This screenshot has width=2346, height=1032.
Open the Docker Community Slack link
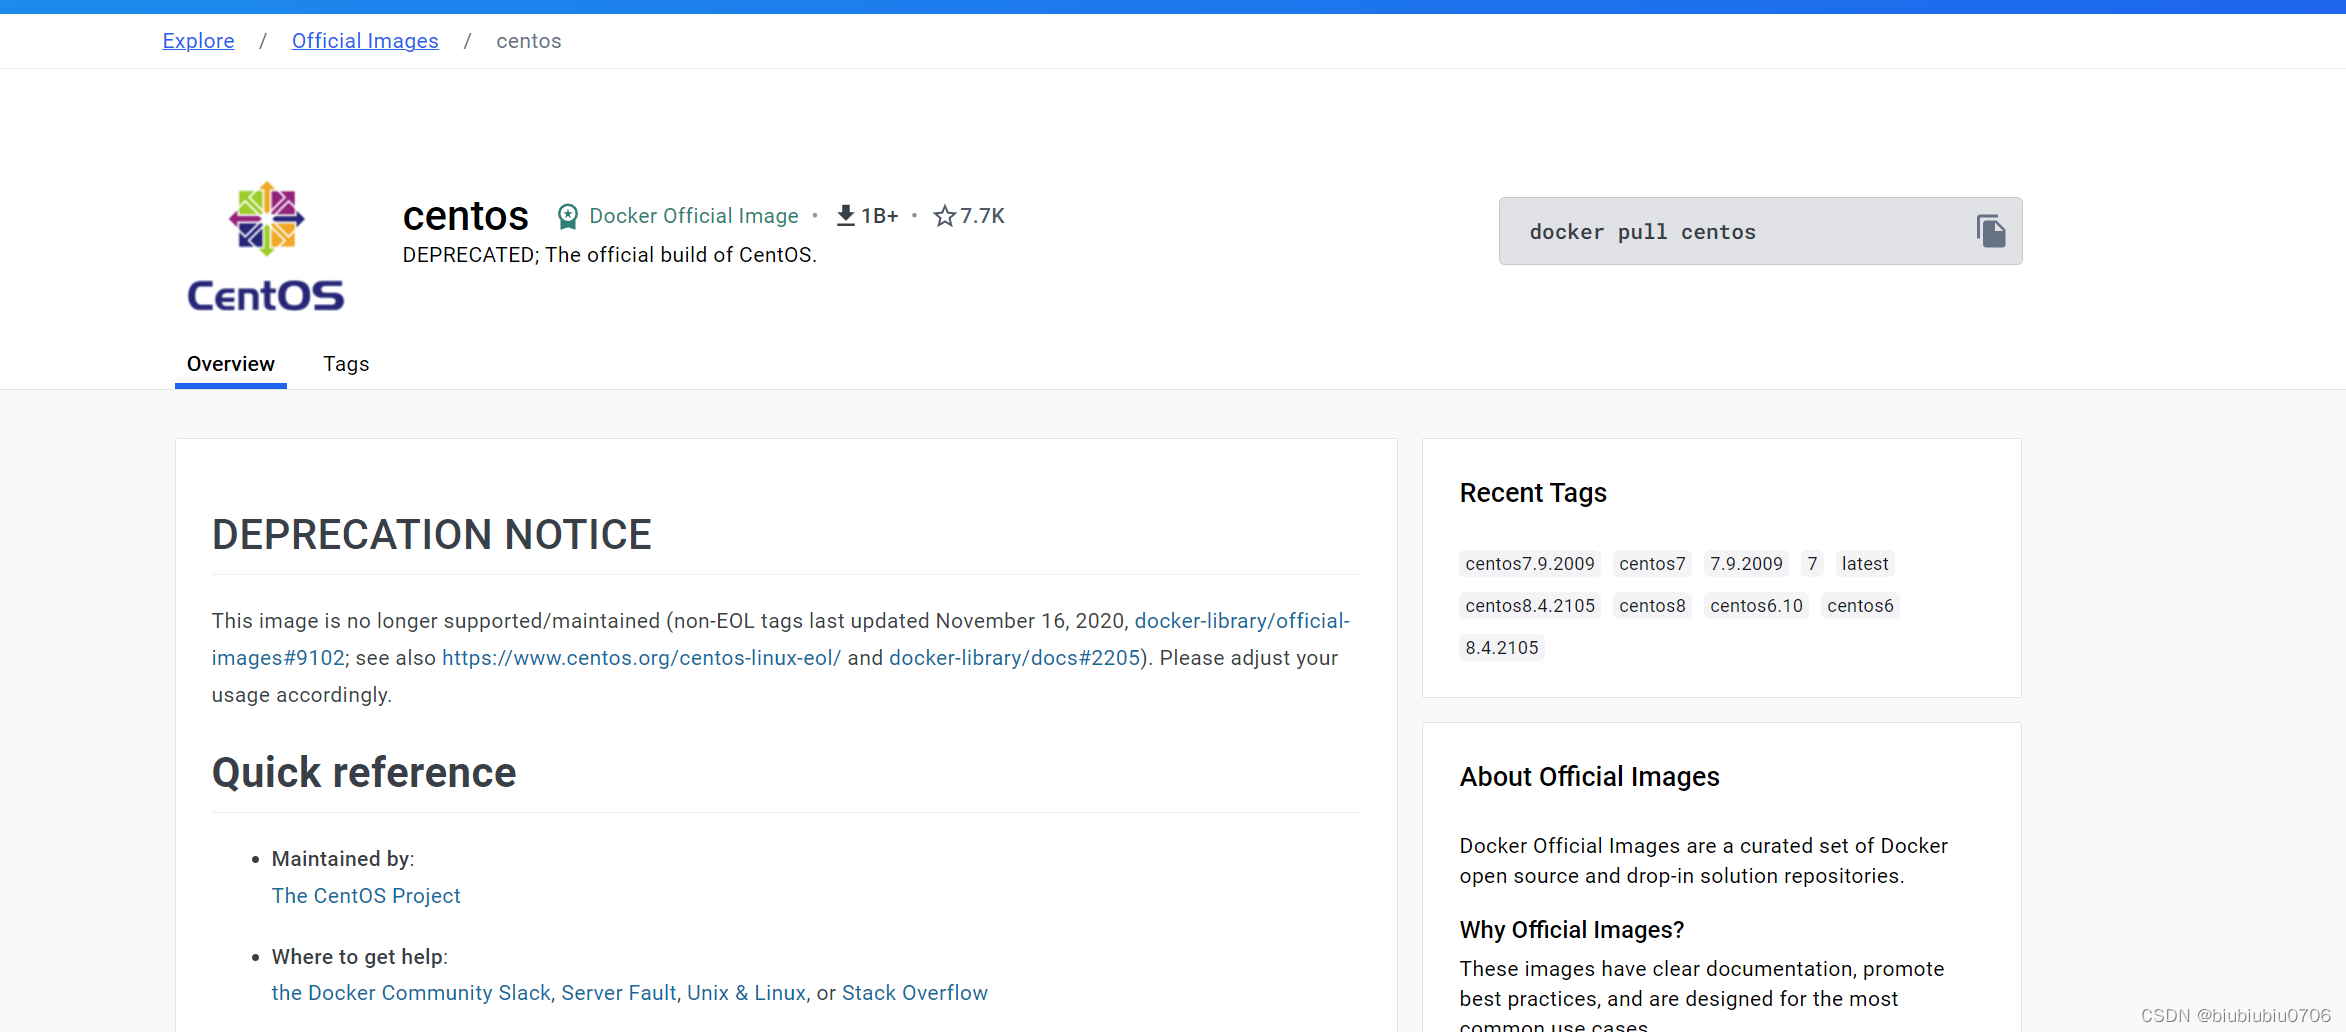tap(410, 992)
